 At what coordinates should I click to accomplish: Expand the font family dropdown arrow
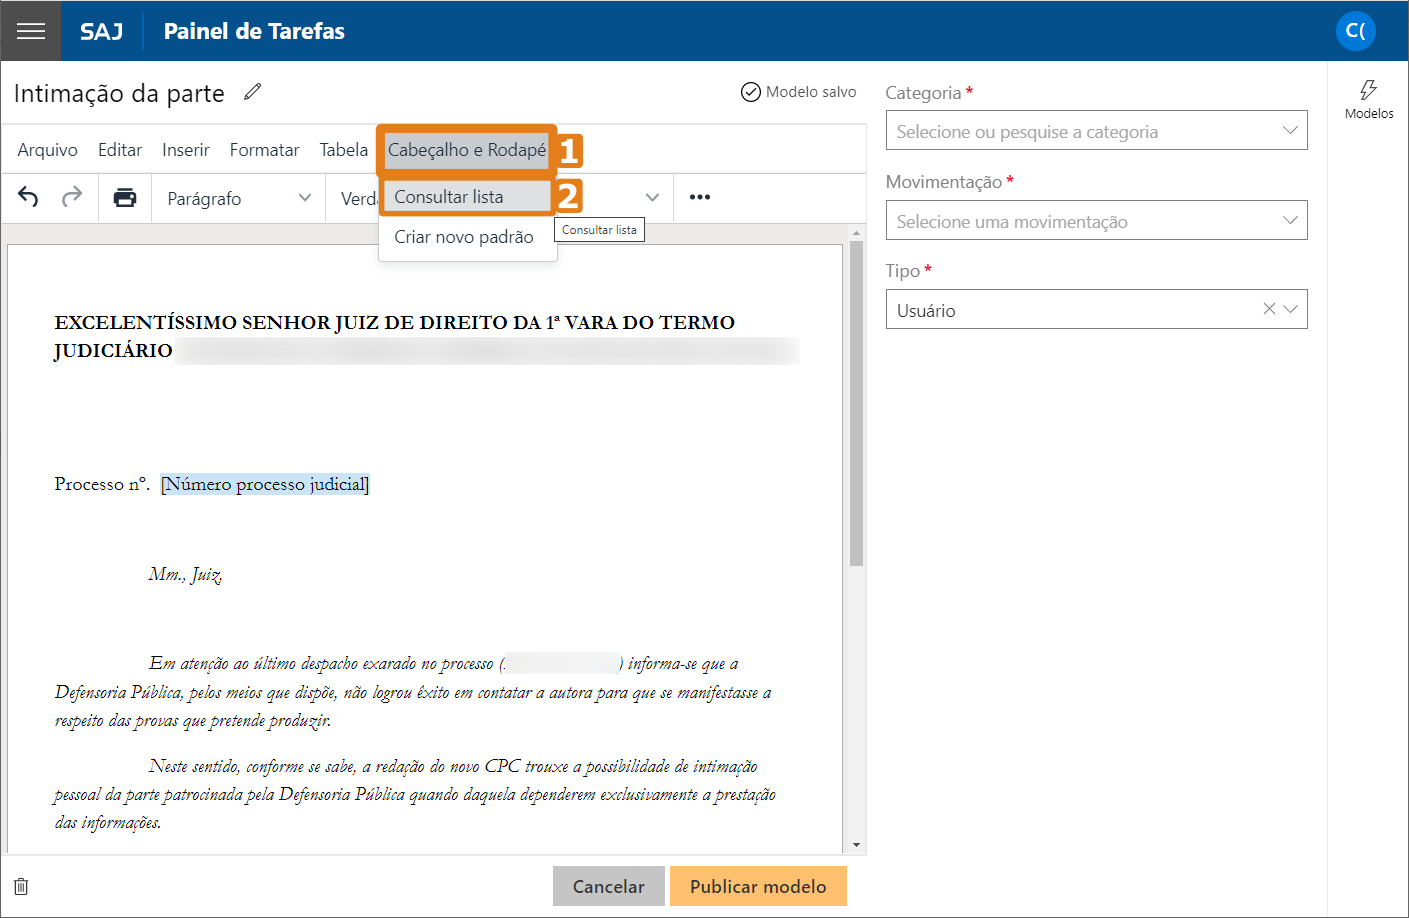[652, 198]
